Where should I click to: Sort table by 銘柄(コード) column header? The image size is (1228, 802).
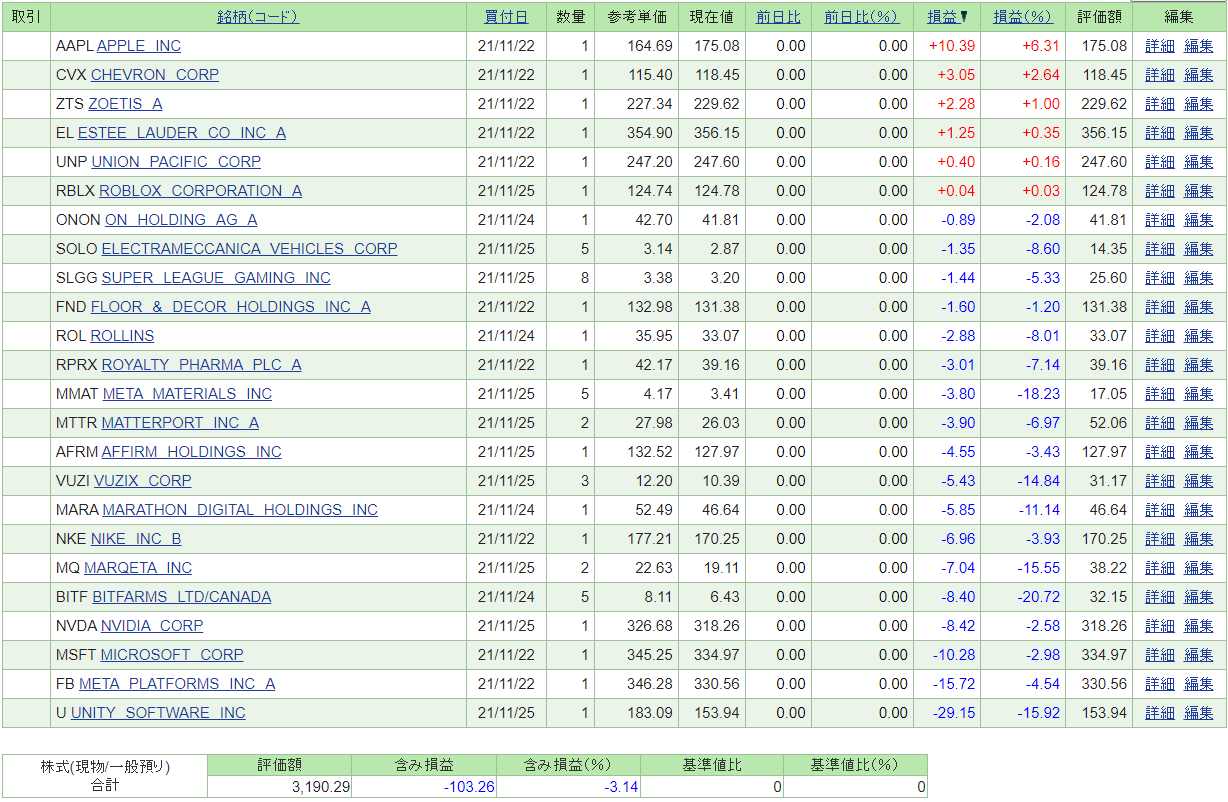pyautogui.click(x=258, y=17)
